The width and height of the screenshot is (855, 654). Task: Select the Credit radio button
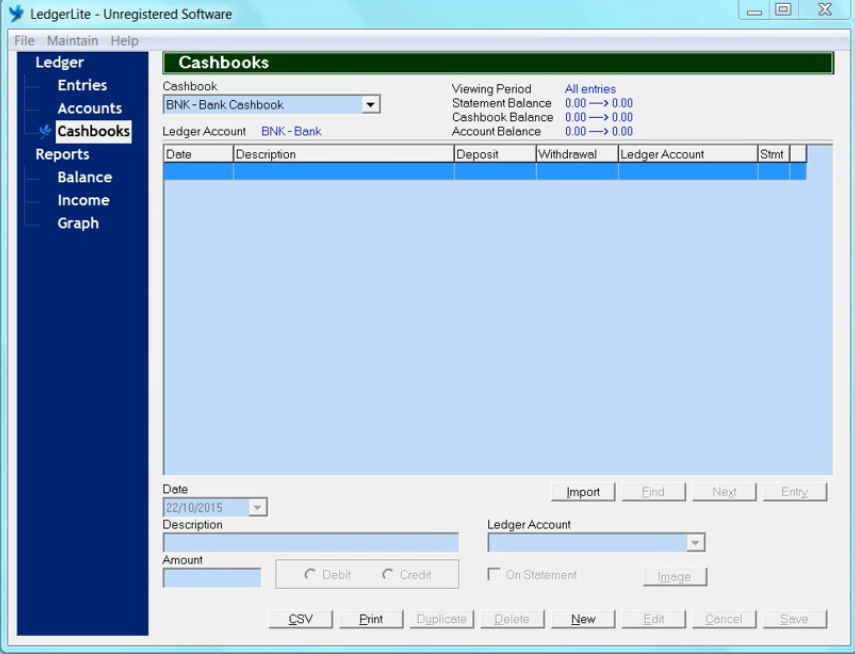click(x=388, y=575)
